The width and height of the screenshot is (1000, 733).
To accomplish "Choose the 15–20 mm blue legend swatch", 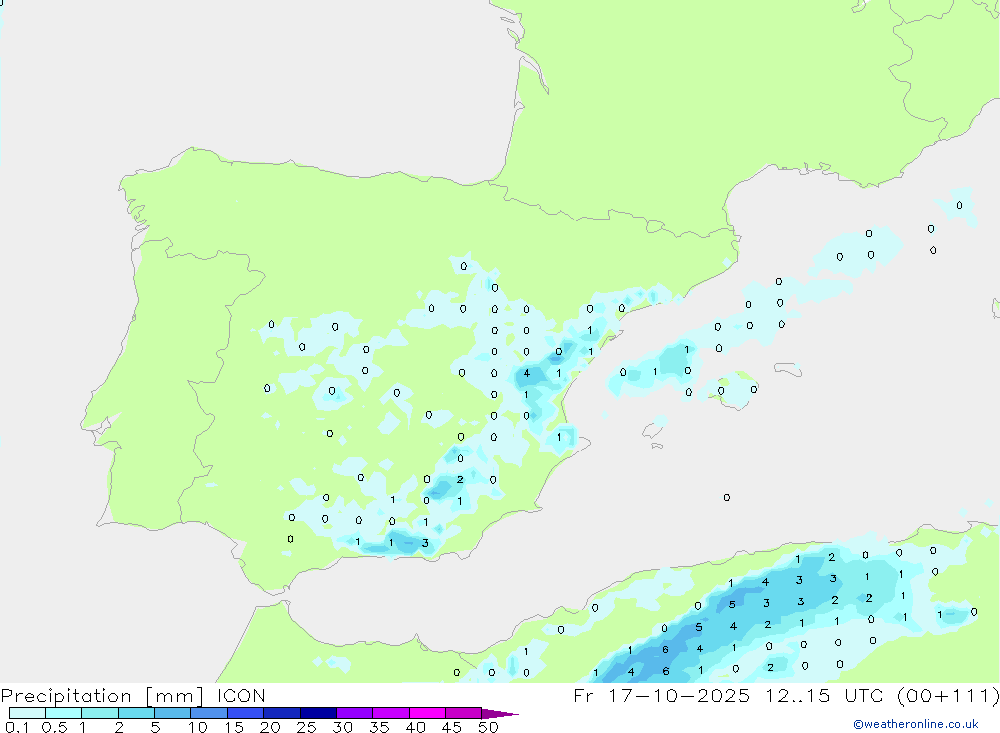I will (x=246, y=713).
